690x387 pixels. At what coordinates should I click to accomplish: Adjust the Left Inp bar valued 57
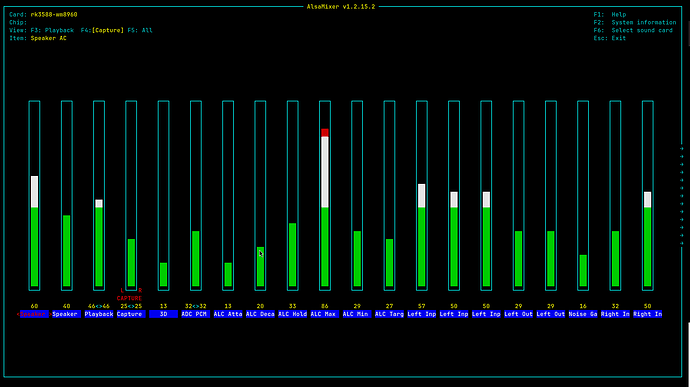tap(422, 195)
